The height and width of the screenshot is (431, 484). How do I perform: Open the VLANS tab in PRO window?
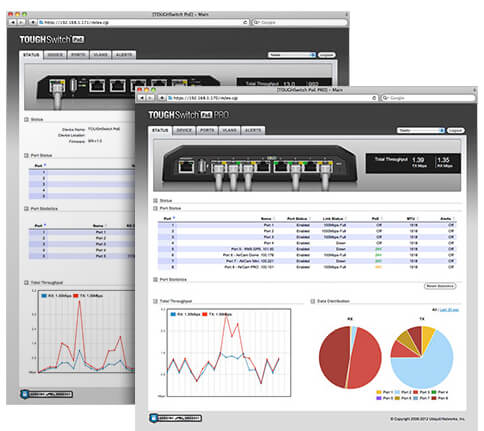tap(229, 130)
